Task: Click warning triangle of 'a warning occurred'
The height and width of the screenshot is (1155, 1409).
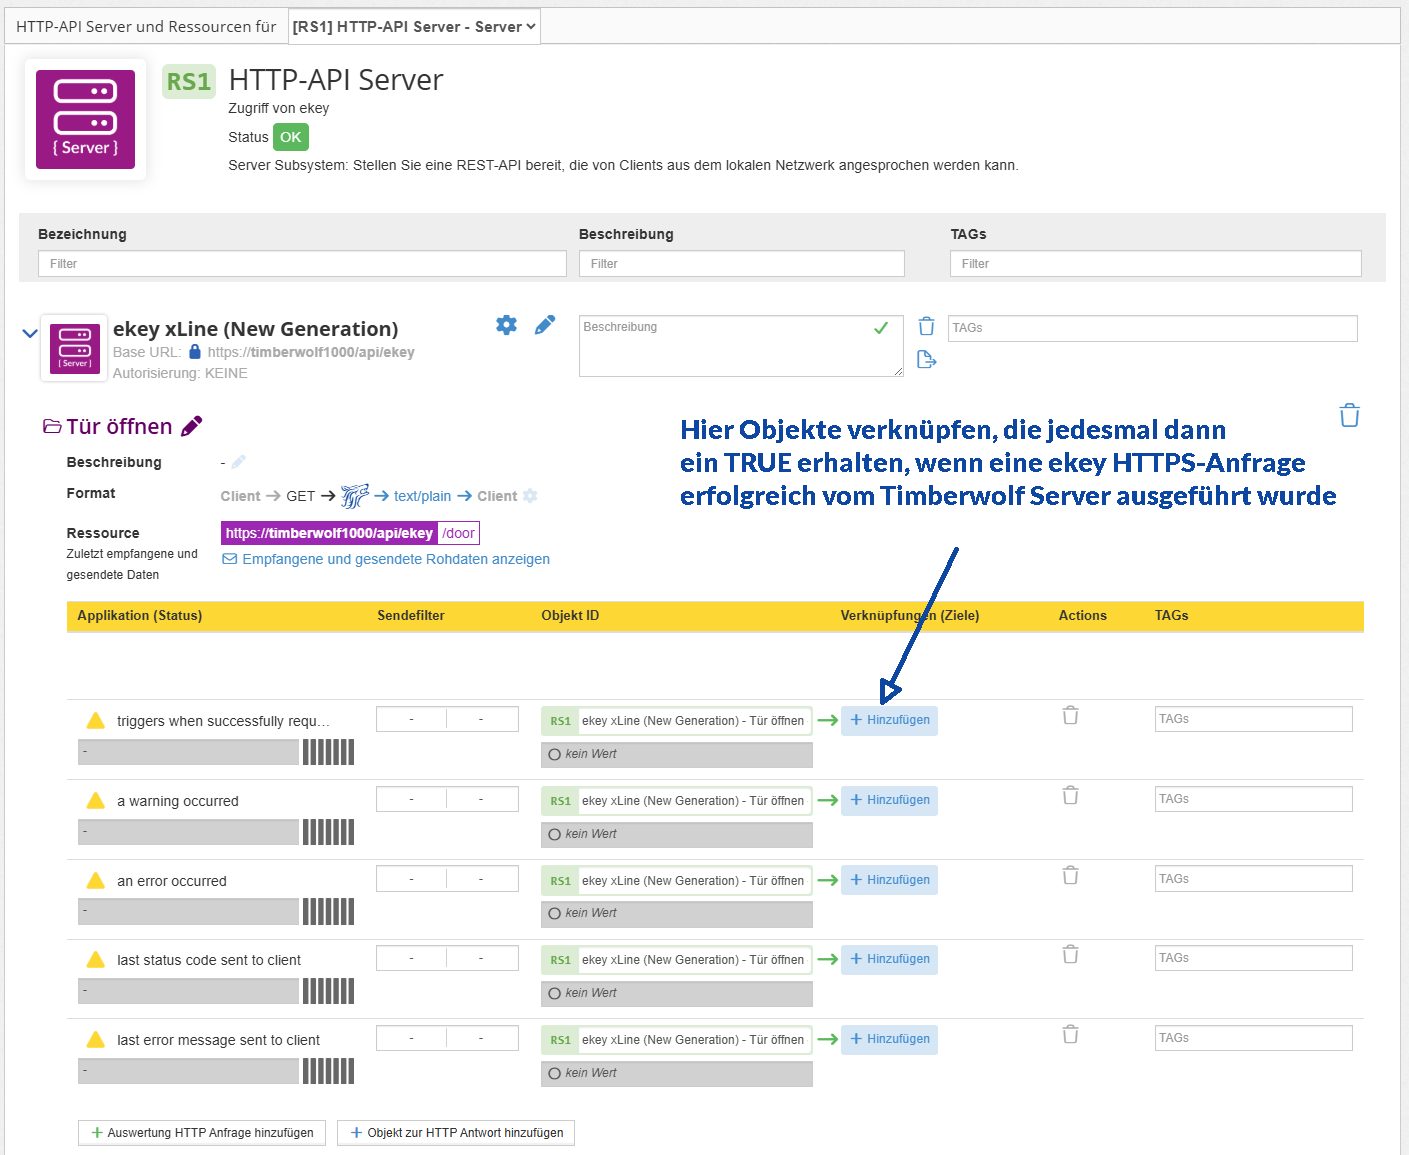Action: click(96, 800)
